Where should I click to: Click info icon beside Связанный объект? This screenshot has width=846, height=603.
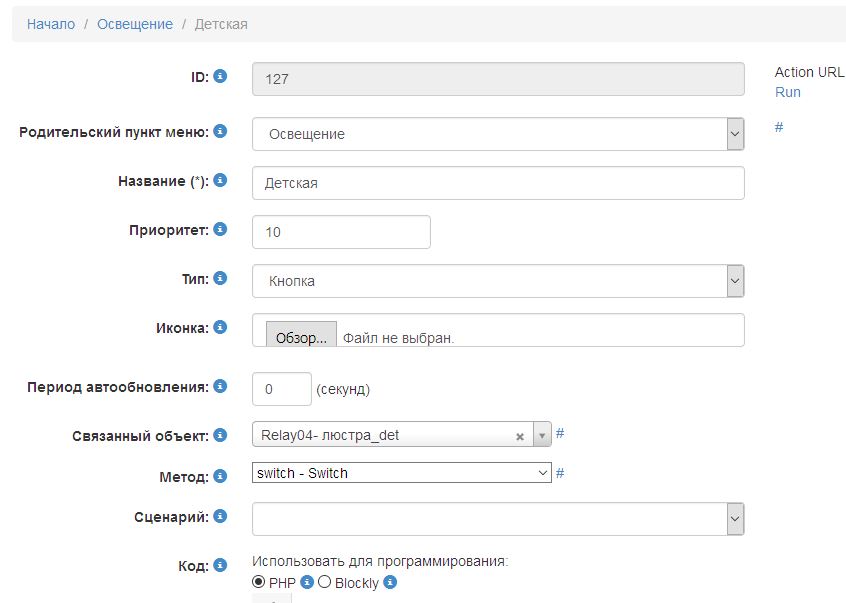[220, 436]
